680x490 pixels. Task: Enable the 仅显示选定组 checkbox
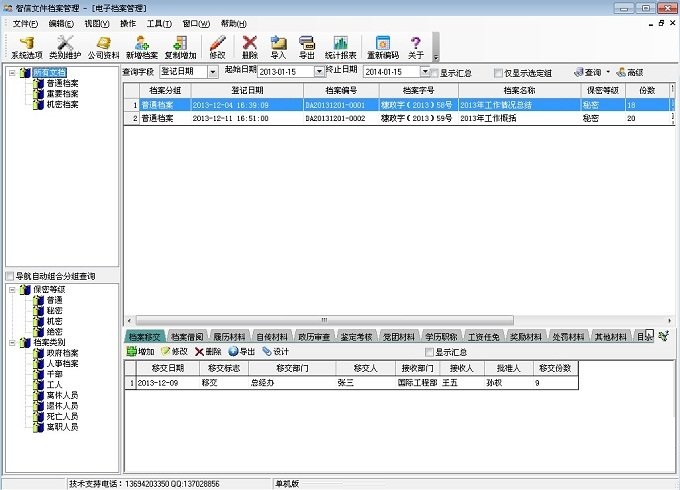[x=499, y=73]
